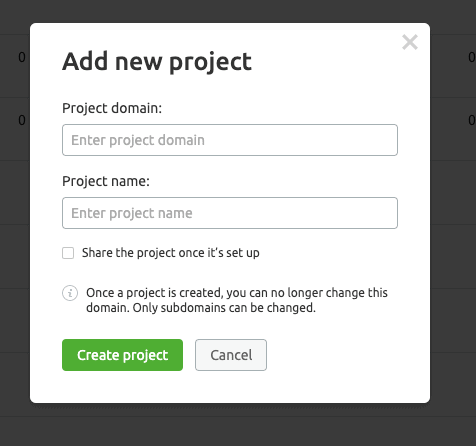Click the green Create project button

(x=122, y=355)
